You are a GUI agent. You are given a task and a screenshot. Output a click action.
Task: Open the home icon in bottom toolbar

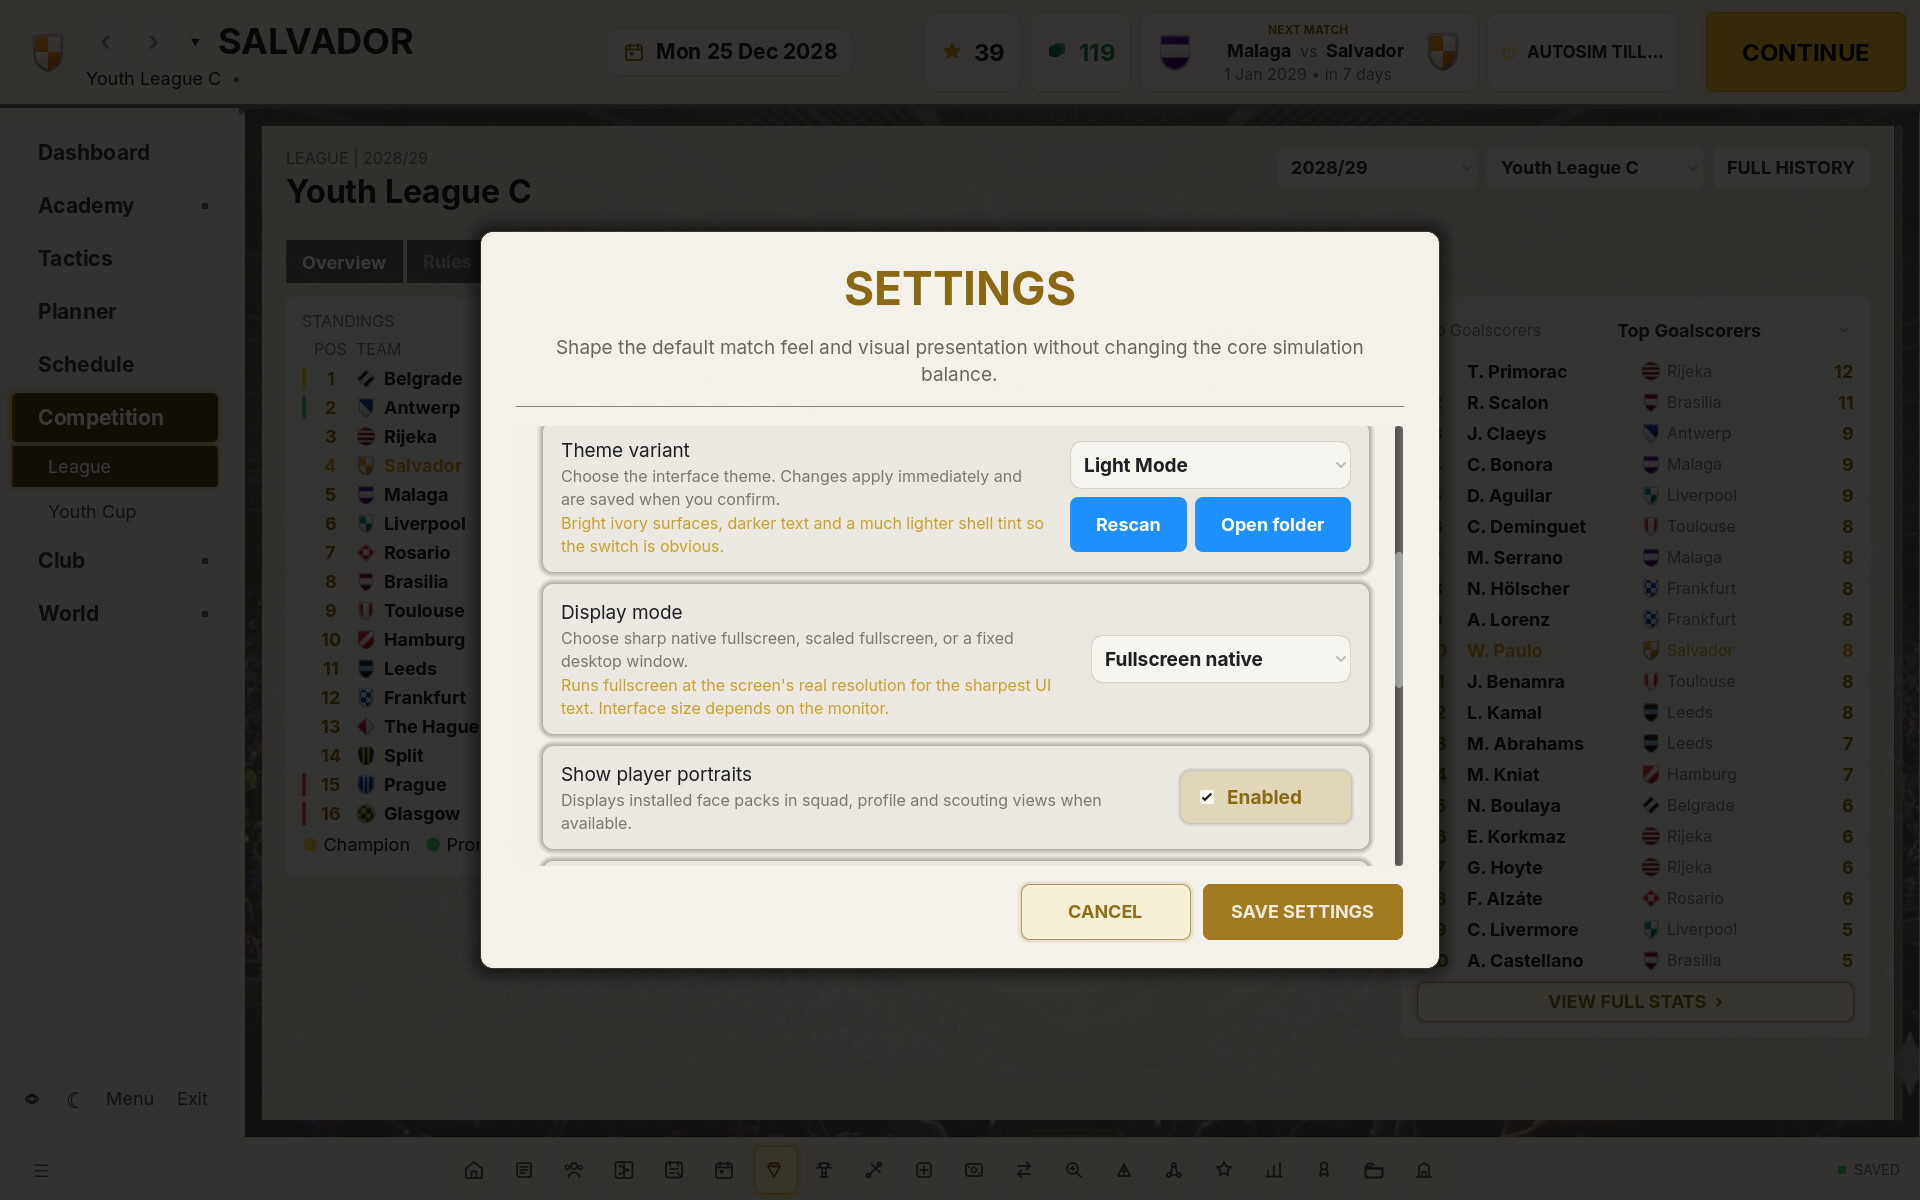click(474, 1170)
